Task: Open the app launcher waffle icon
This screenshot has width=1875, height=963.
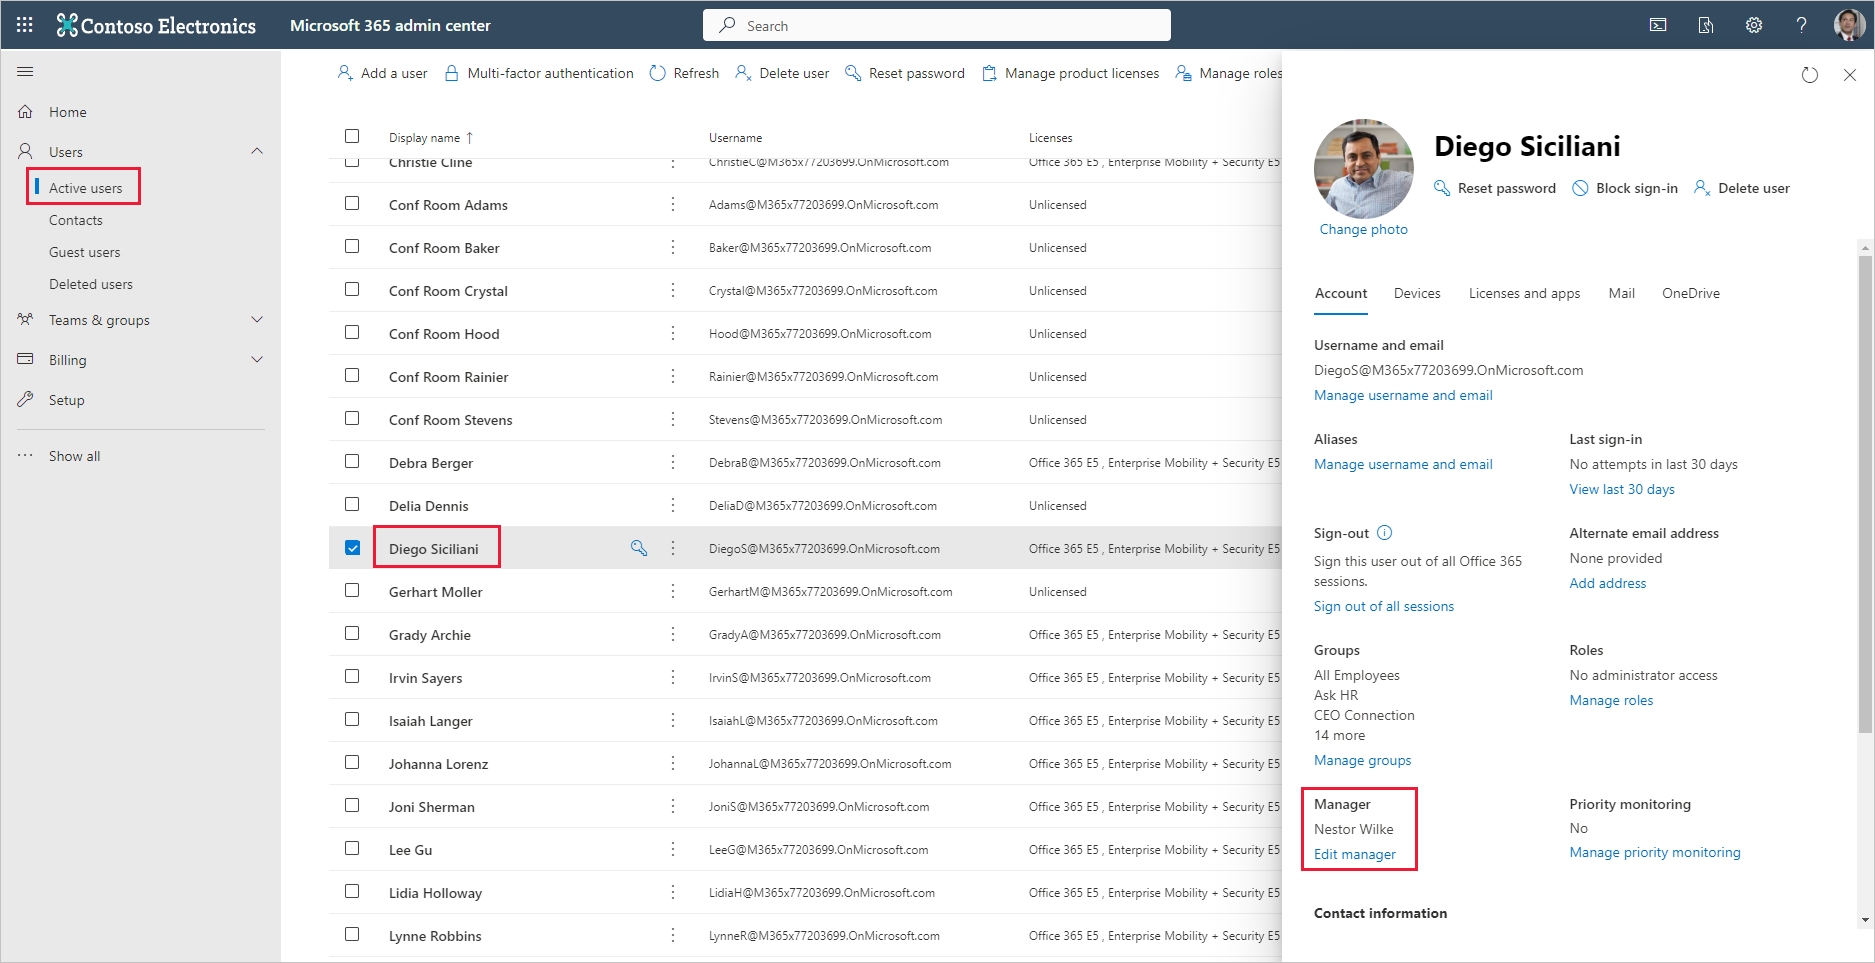Action: pyautogui.click(x=25, y=25)
